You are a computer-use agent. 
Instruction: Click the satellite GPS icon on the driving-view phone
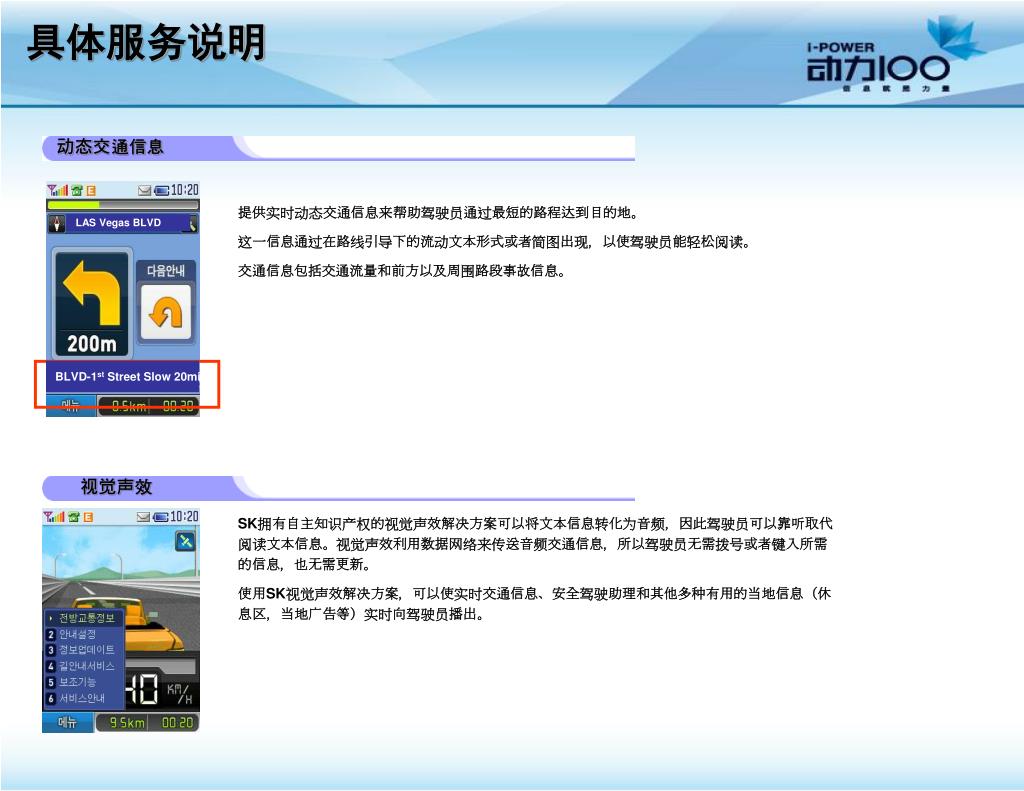(185, 541)
